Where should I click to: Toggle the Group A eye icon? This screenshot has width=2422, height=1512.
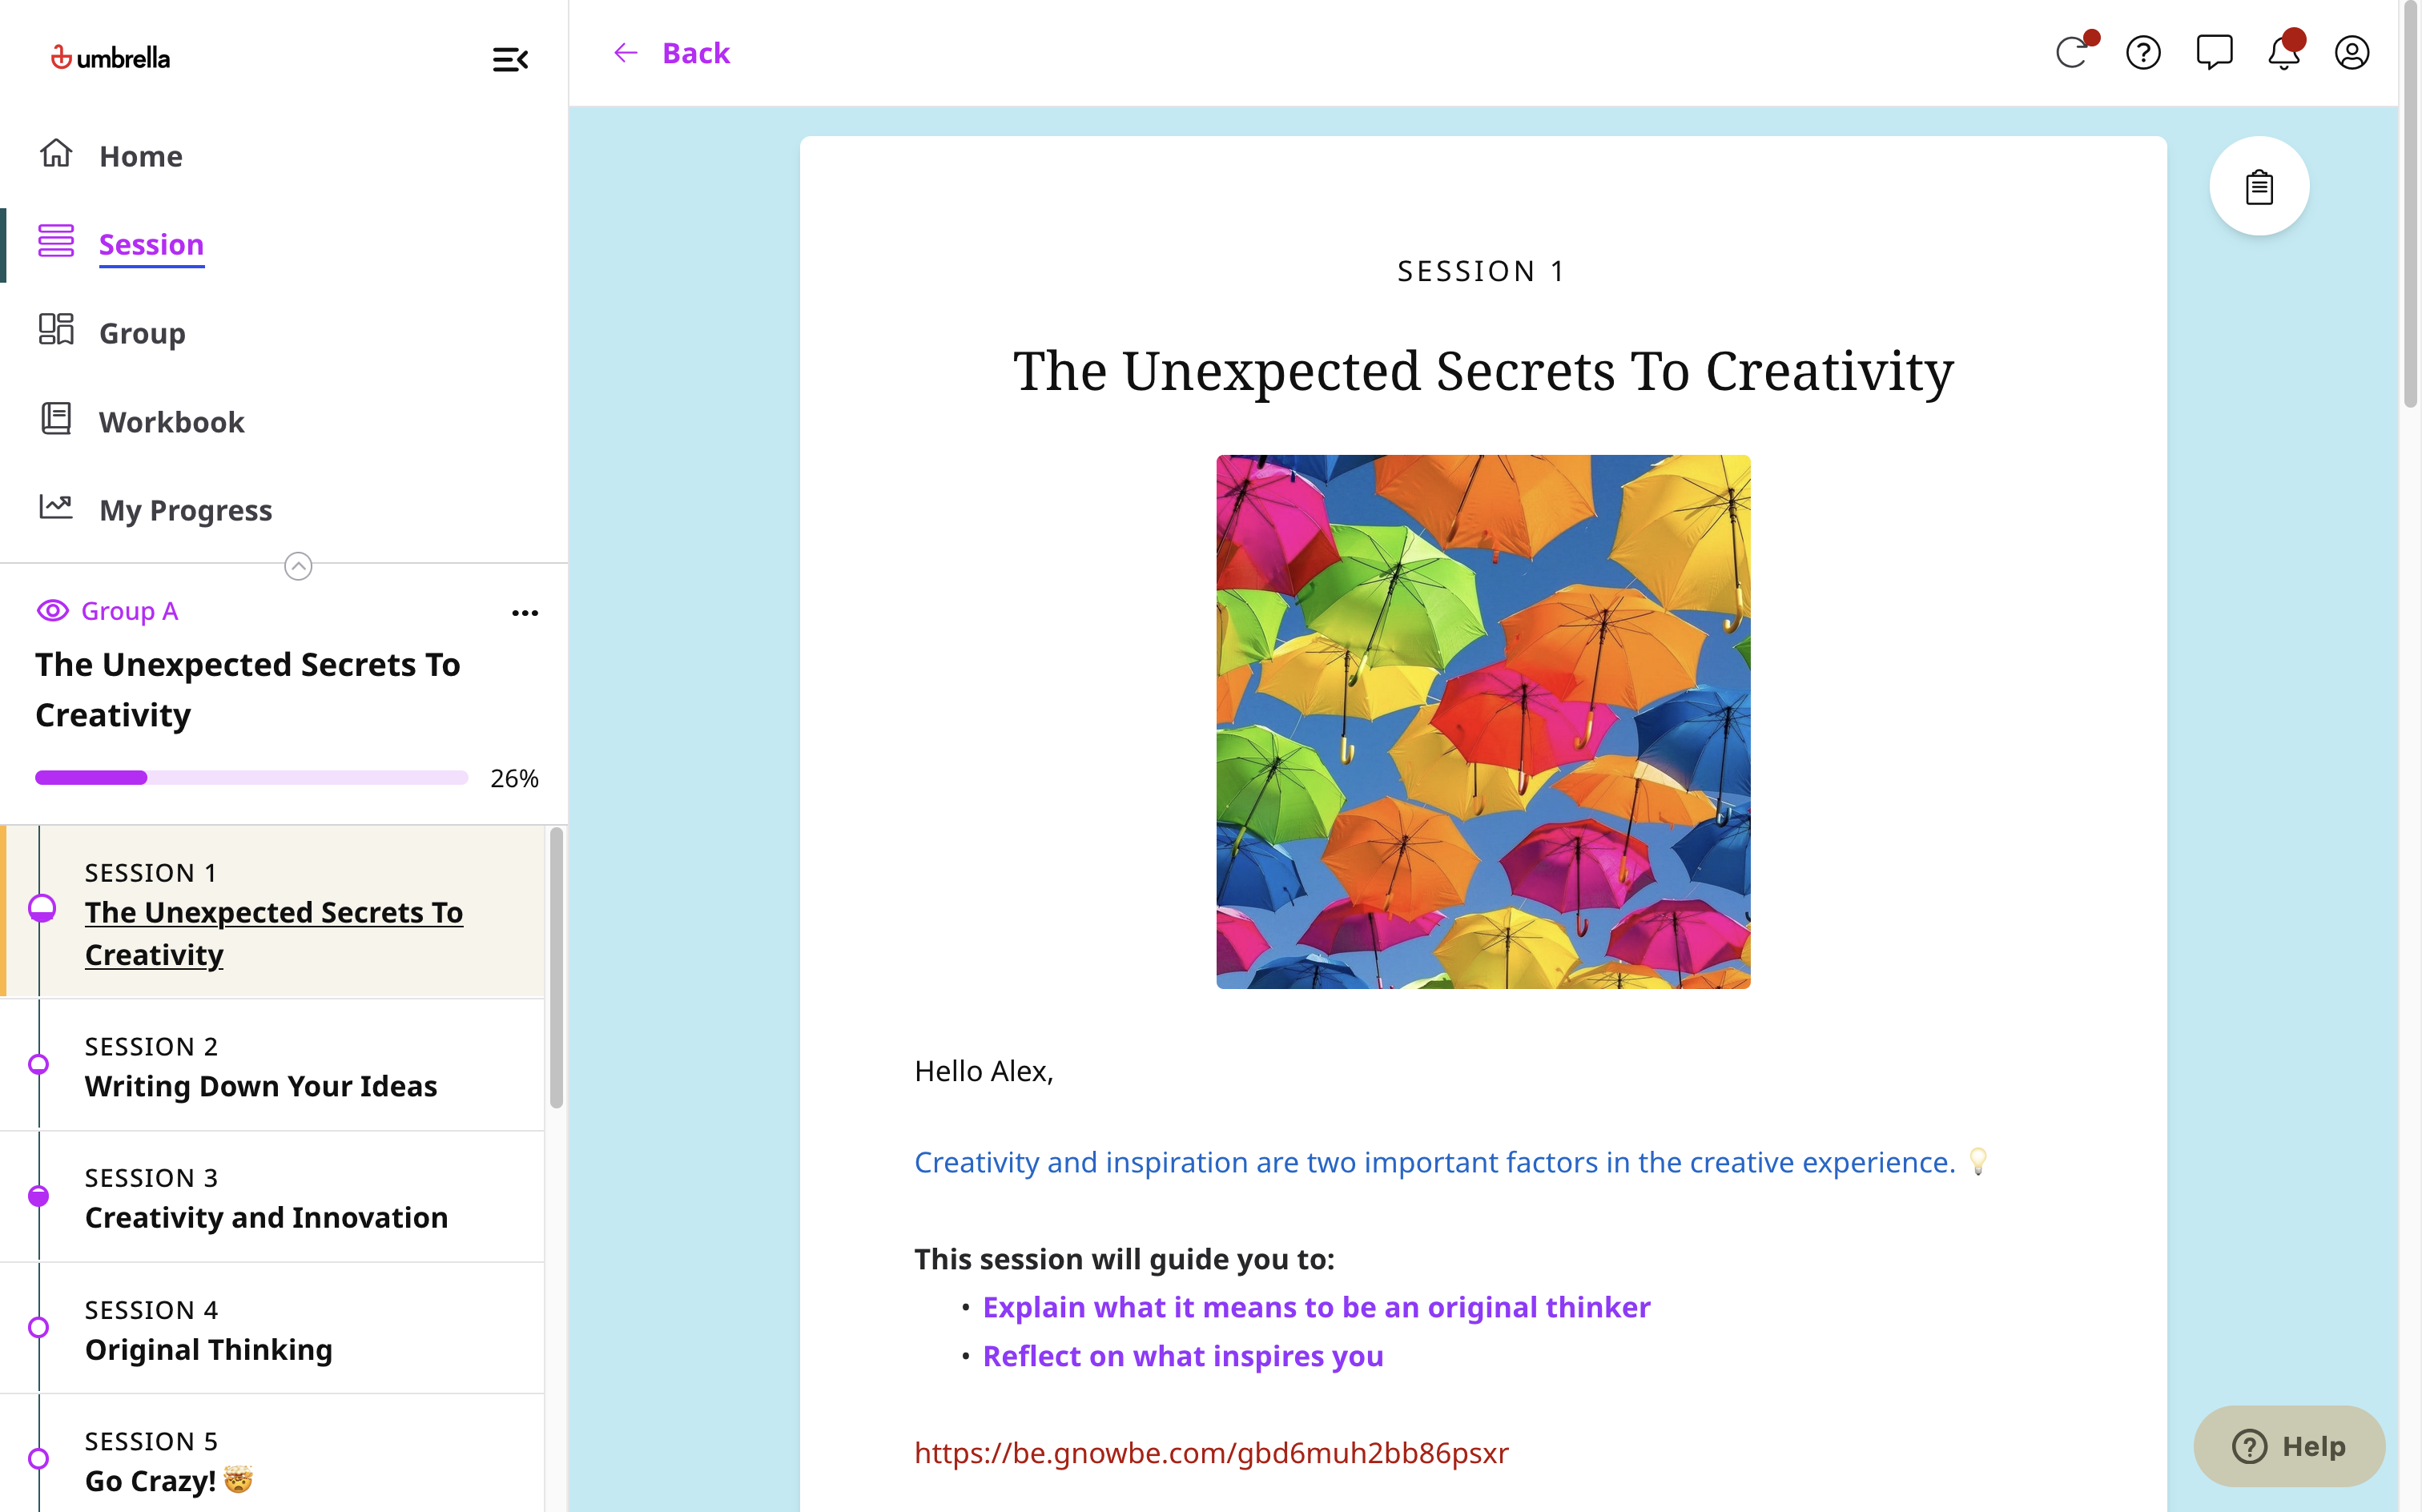(53, 611)
